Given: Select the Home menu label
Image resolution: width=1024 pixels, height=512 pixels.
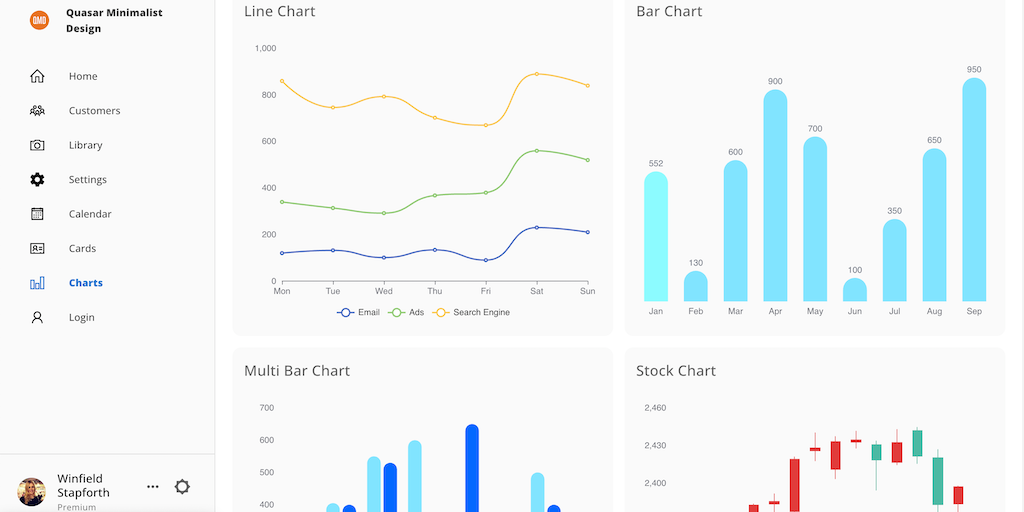Looking at the screenshot, I should (83, 76).
